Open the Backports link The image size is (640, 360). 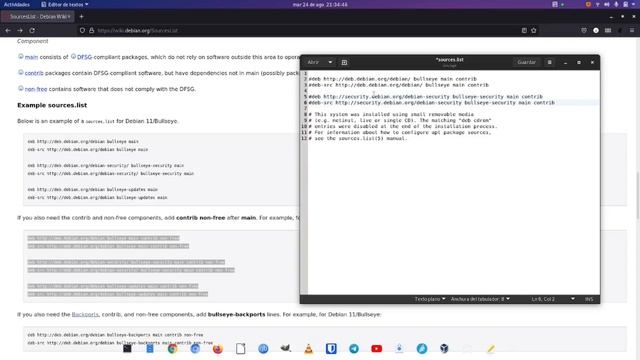click(85, 315)
